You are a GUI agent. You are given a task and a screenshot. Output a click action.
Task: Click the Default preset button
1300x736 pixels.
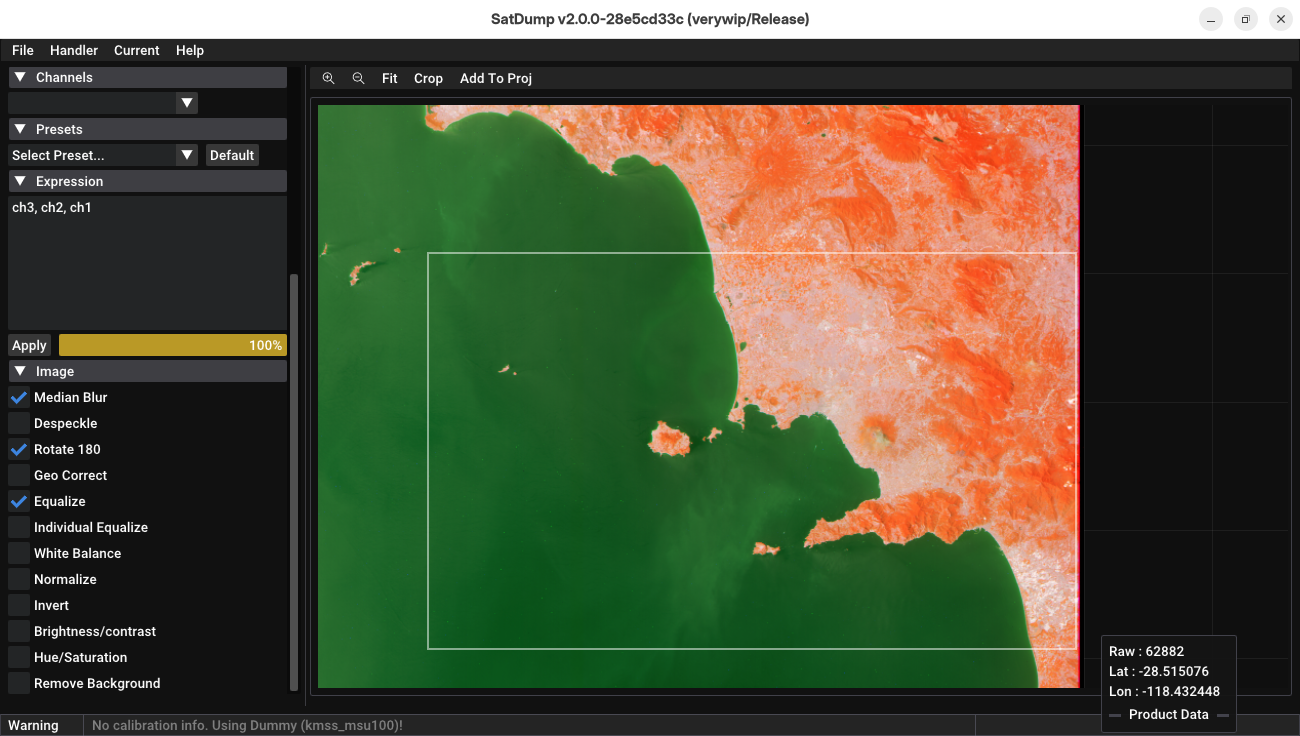click(x=232, y=155)
